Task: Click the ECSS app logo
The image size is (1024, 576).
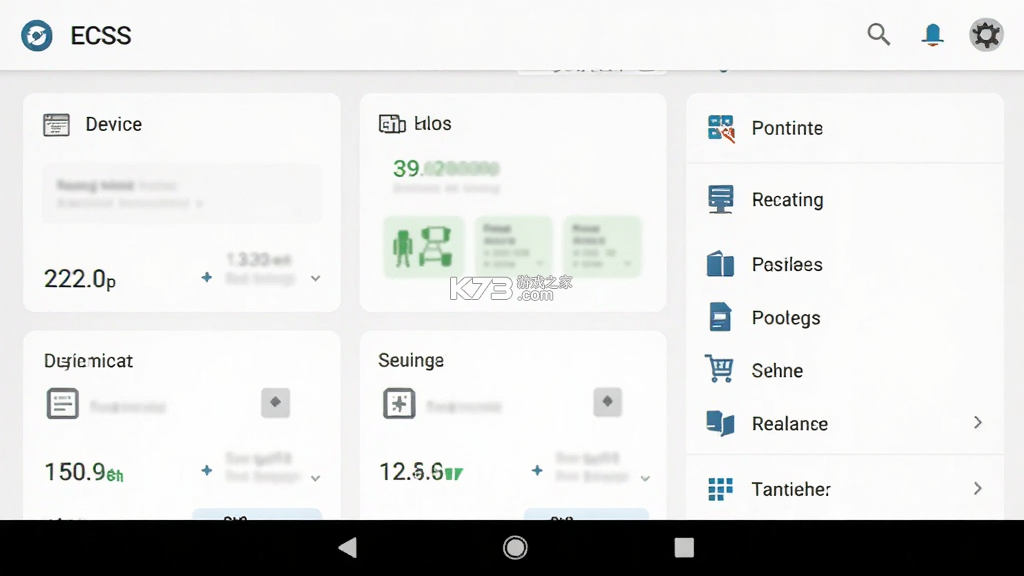Action: coord(37,35)
